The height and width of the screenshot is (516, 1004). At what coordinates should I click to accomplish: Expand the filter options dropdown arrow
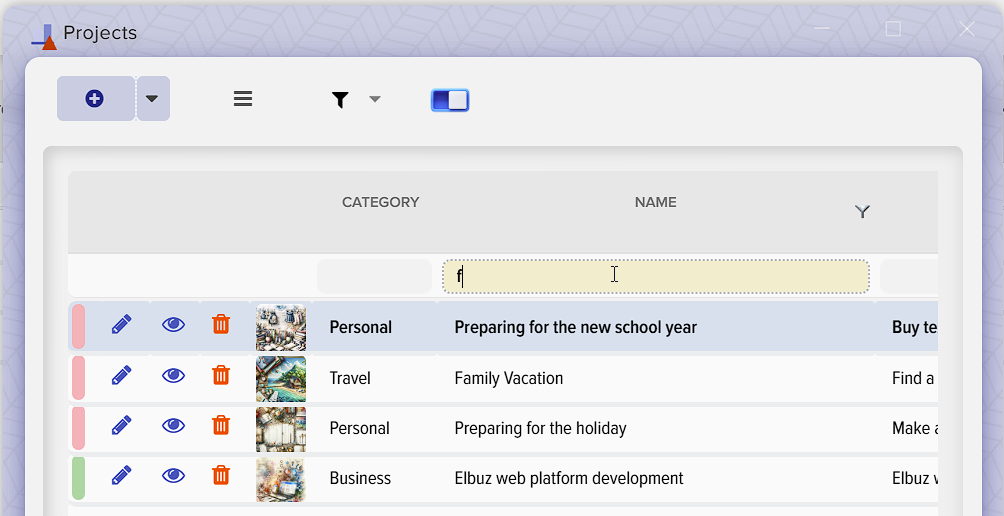(x=375, y=99)
